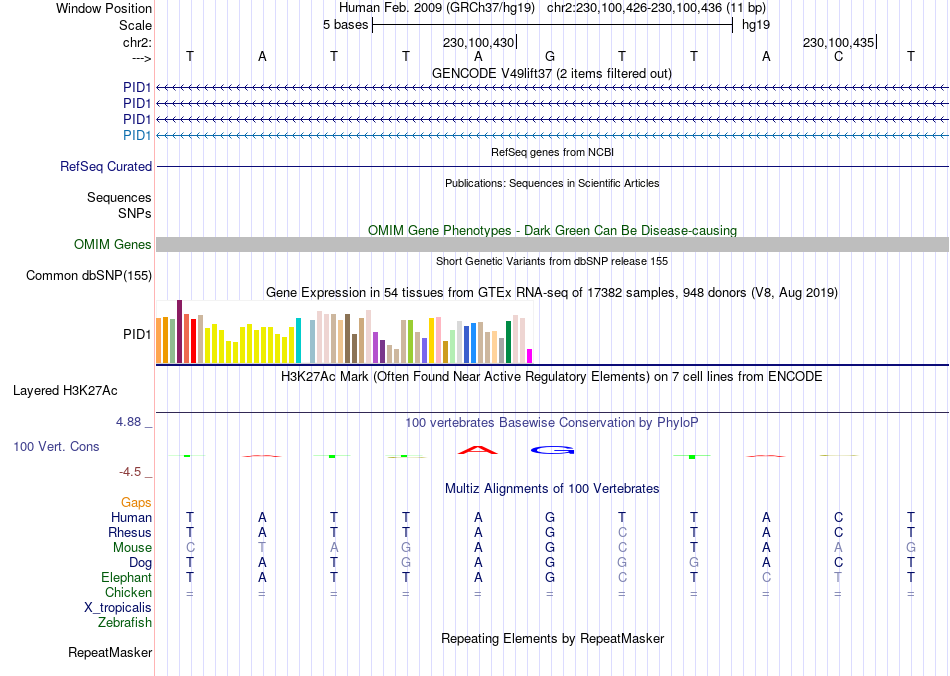
Task: Click the red A conservation logo
Action: click(x=478, y=449)
